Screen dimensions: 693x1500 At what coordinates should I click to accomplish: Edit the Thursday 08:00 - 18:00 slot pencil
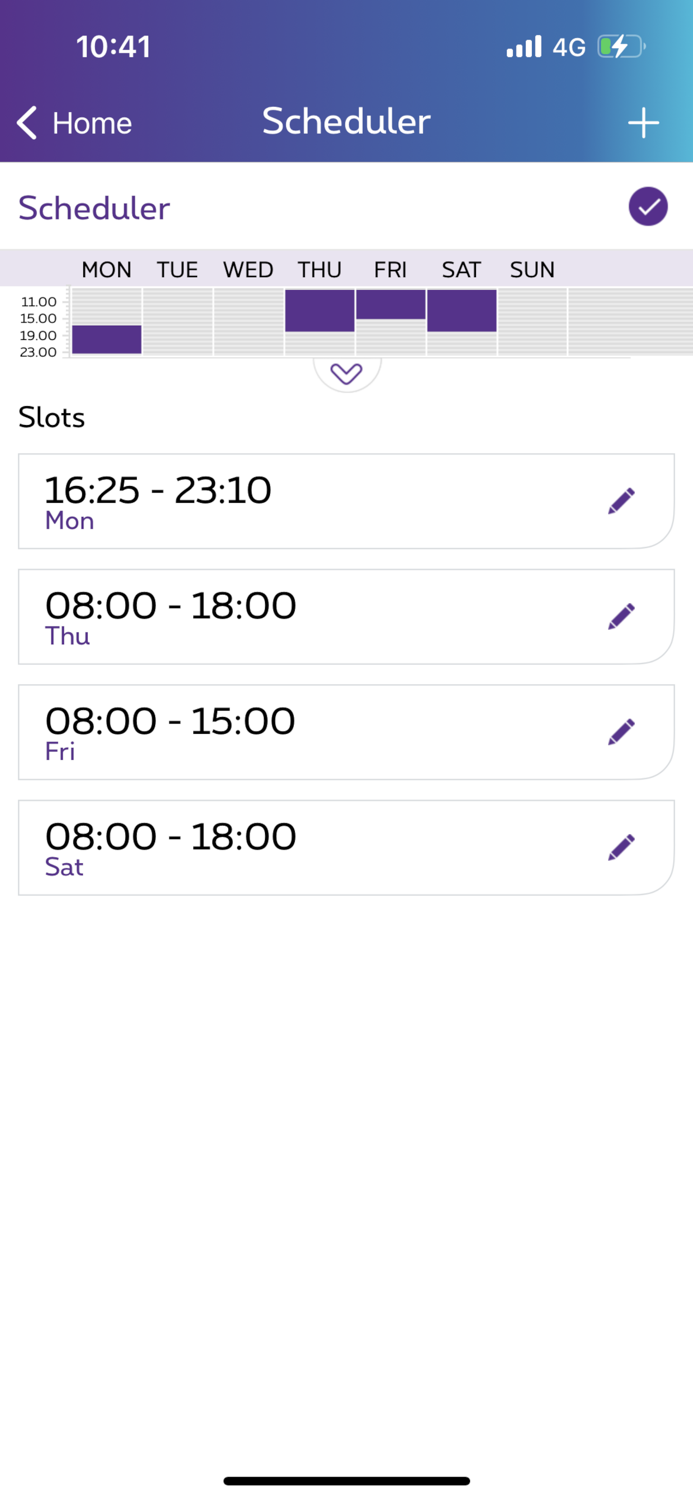point(621,616)
